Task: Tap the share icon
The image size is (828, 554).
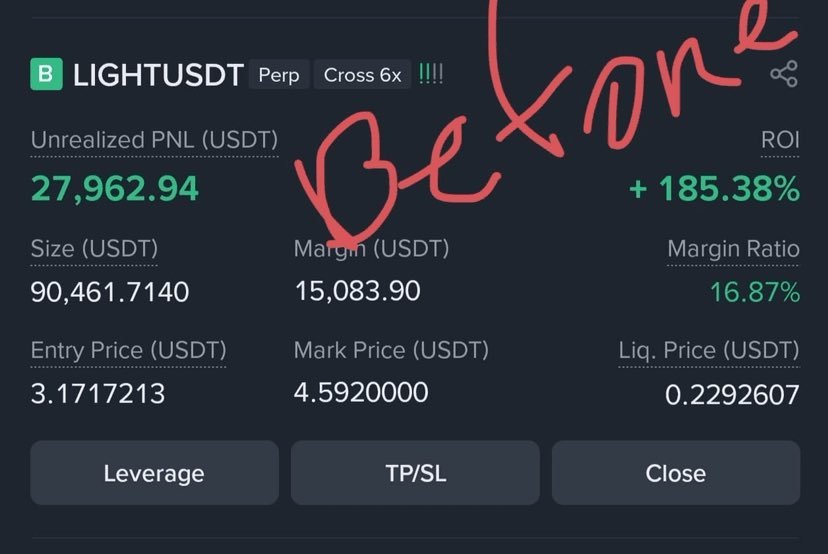Action: point(783,74)
